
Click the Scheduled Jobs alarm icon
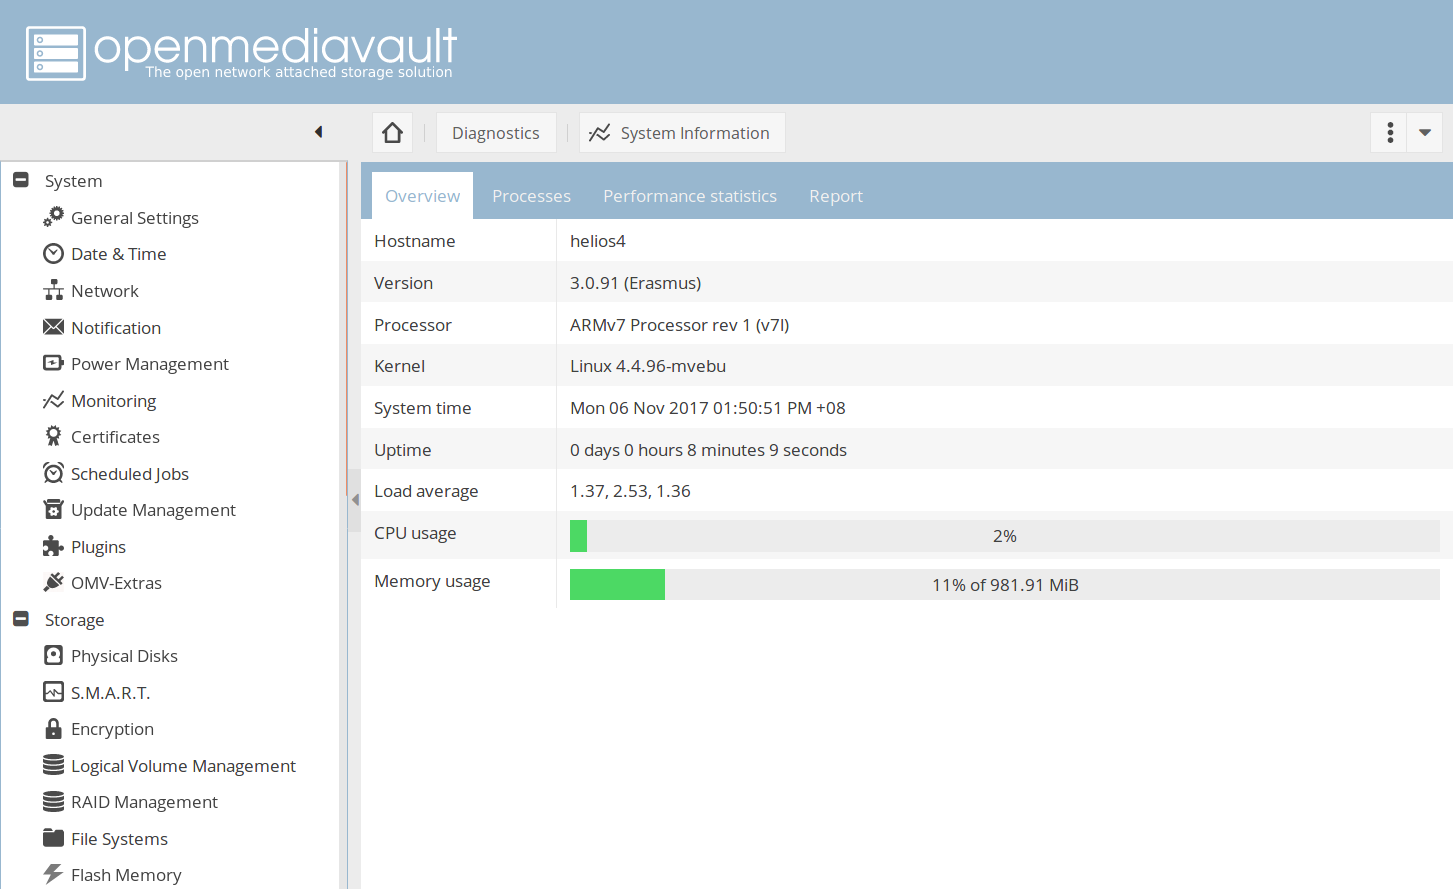53,473
